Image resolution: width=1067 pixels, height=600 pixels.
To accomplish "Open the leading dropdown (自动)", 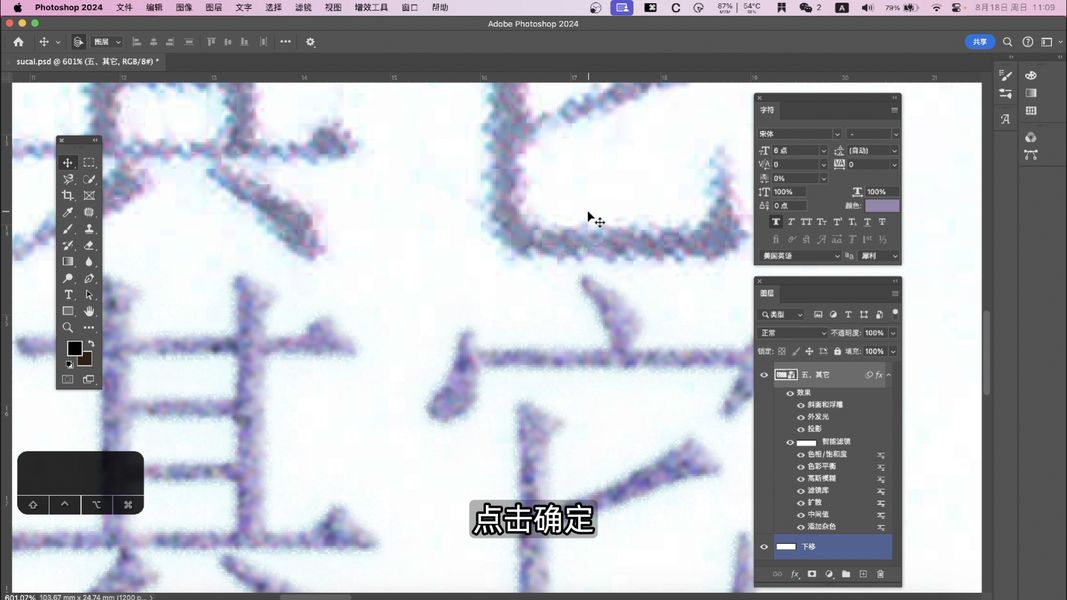I will click(x=894, y=151).
